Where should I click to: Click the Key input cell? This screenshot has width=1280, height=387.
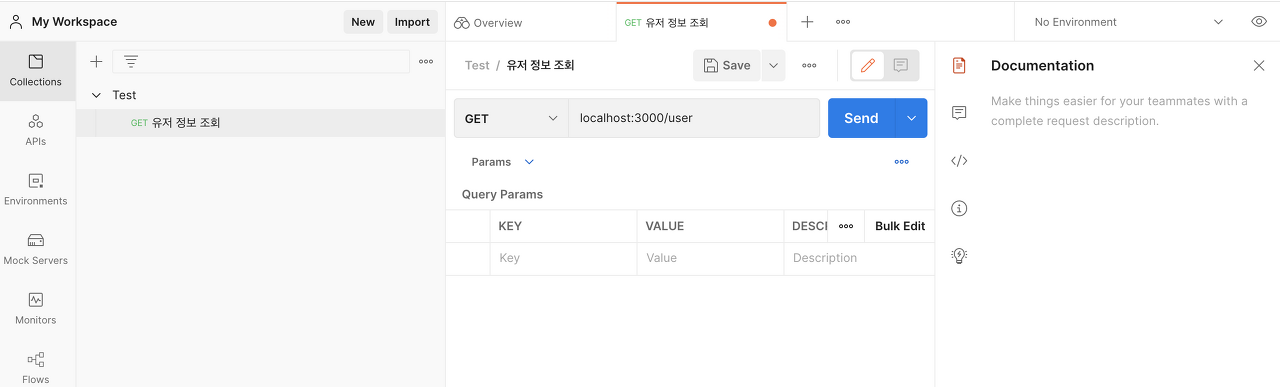[x=563, y=258]
